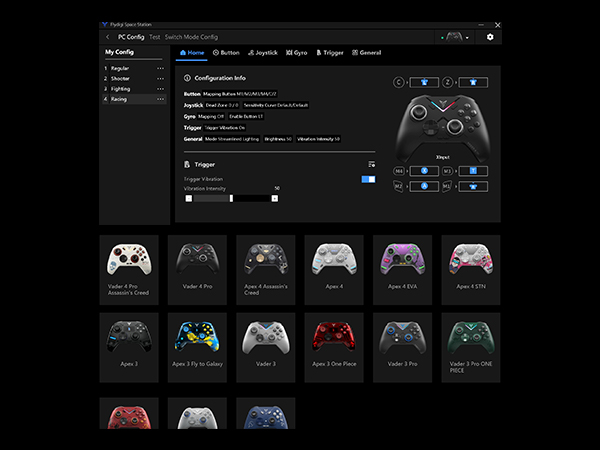Open more options for Fighting config
This screenshot has height=450, width=600.
click(160, 89)
